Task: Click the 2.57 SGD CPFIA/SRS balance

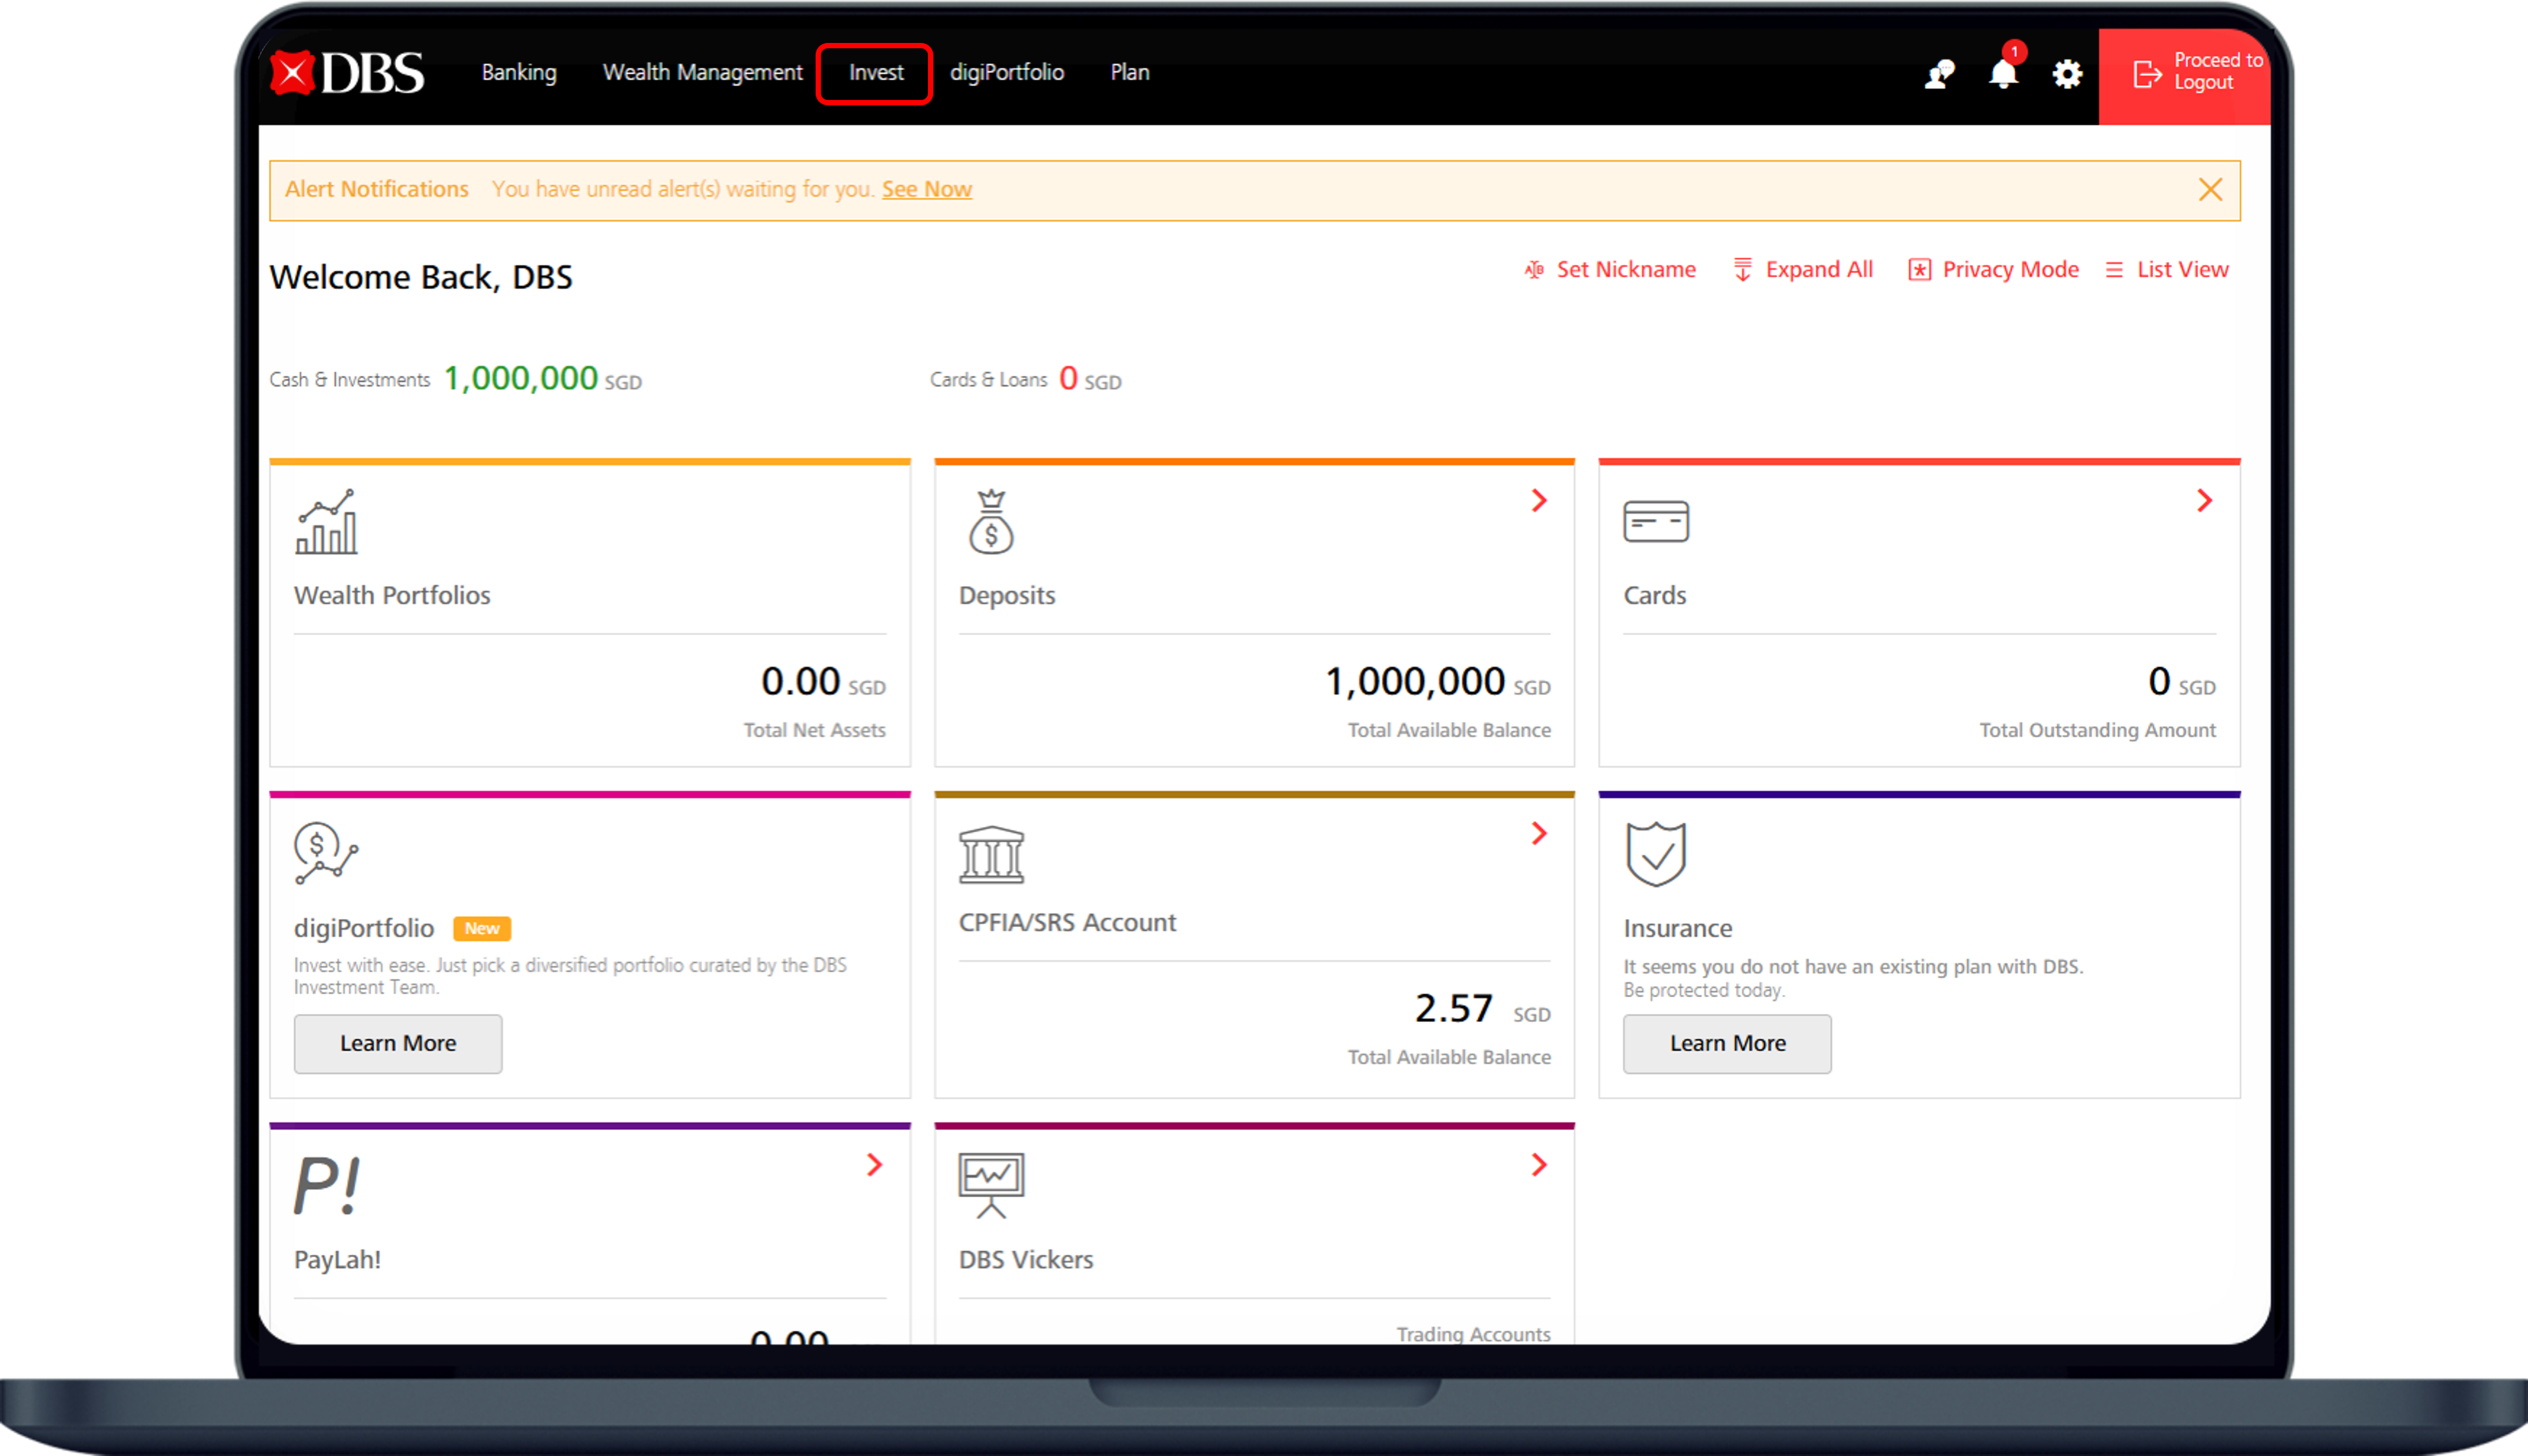Action: pos(1482,1008)
